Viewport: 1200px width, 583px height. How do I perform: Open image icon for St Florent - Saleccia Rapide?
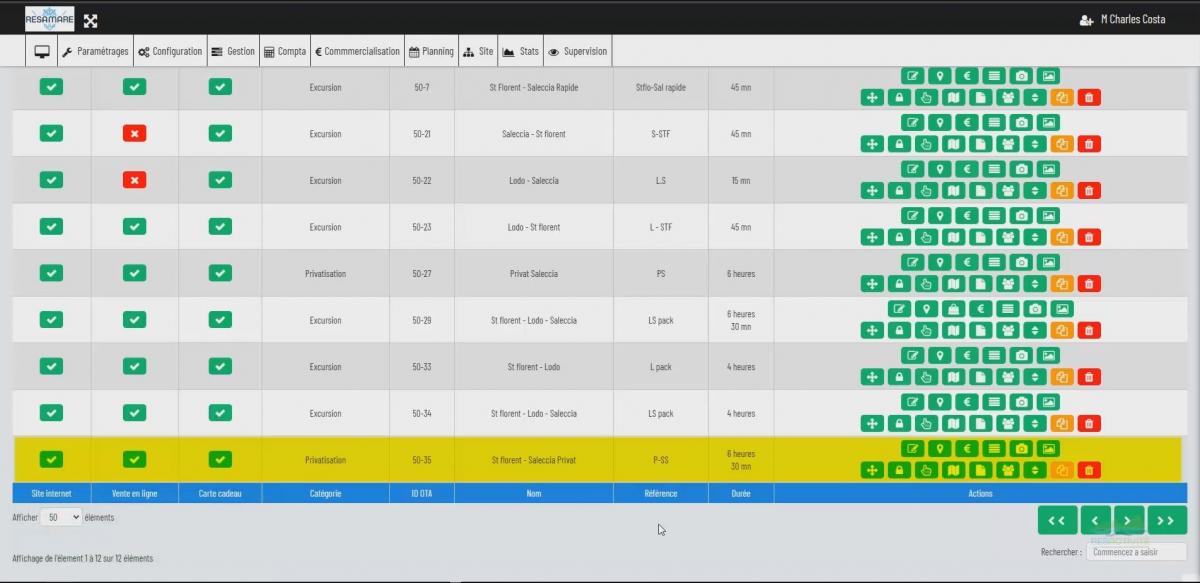click(1048, 76)
